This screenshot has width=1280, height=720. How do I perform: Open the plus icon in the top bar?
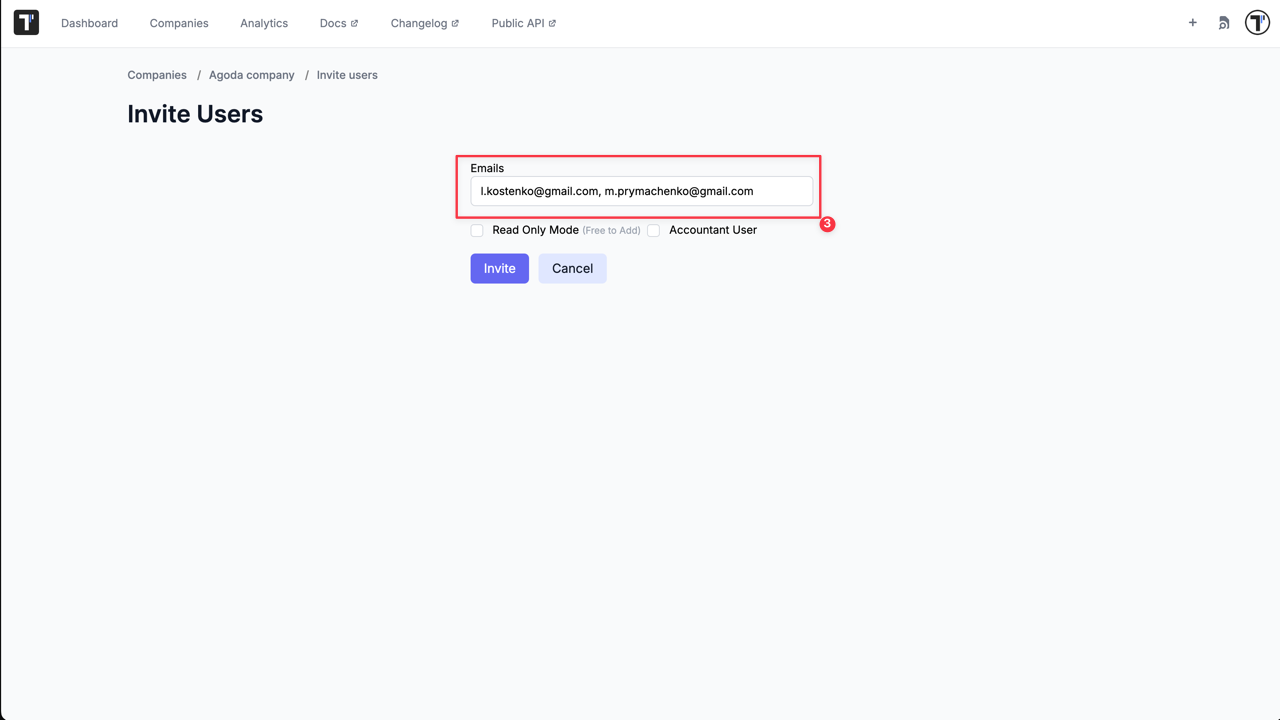click(x=1192, y=22)
